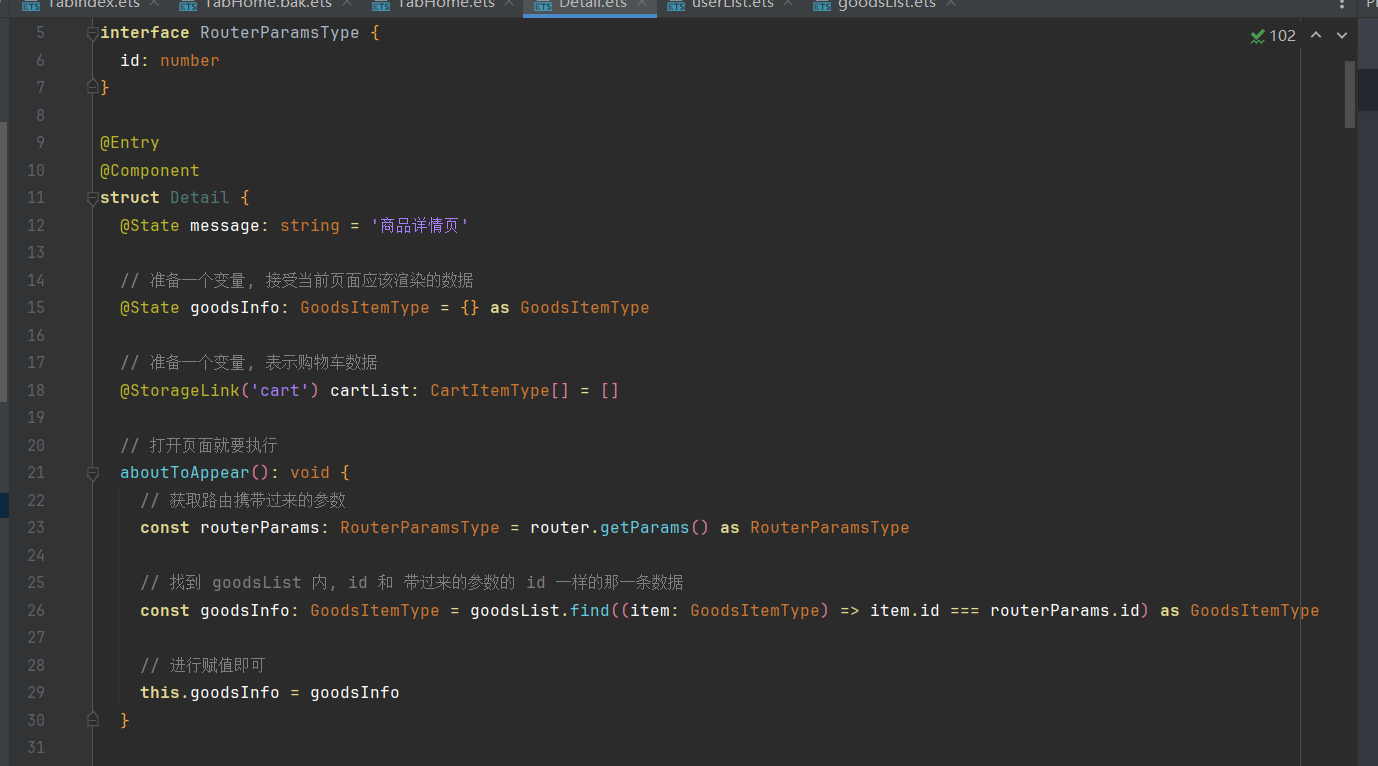Click fold end marker on line 7
The height and width of the screenshot is (766, 1378).
(92, 88)
